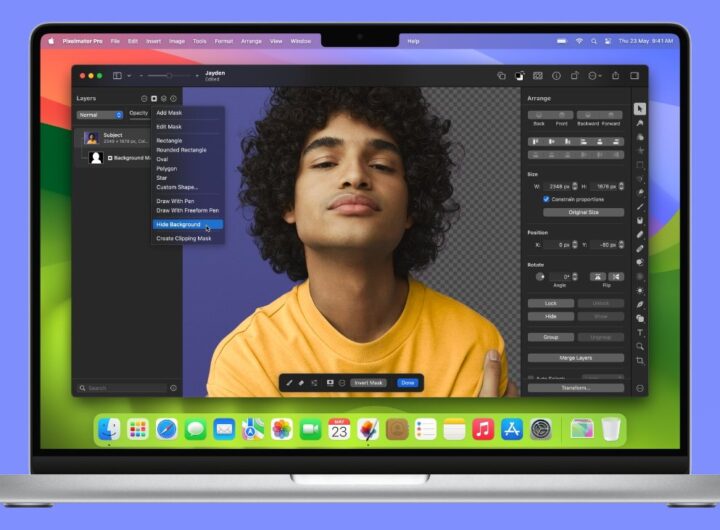Toggle the Background Mask layer checkbox

coord(110,158)
